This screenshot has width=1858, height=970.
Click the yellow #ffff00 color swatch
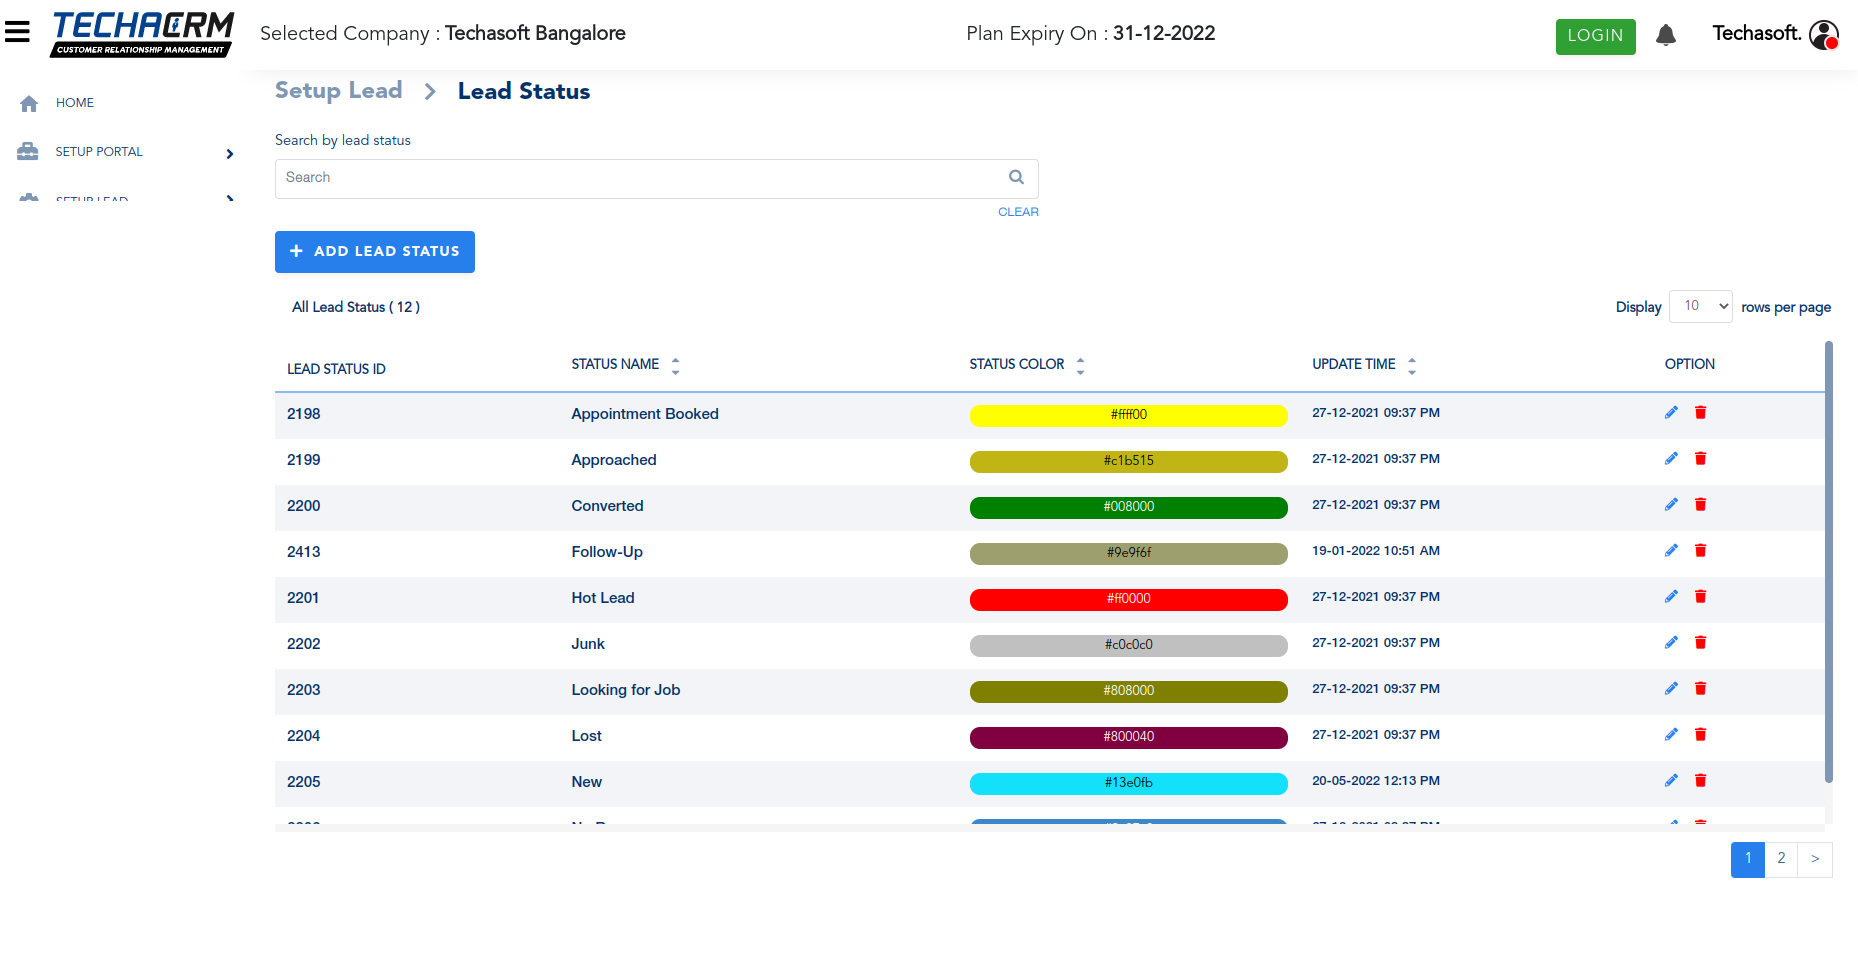click(1128, 415)
